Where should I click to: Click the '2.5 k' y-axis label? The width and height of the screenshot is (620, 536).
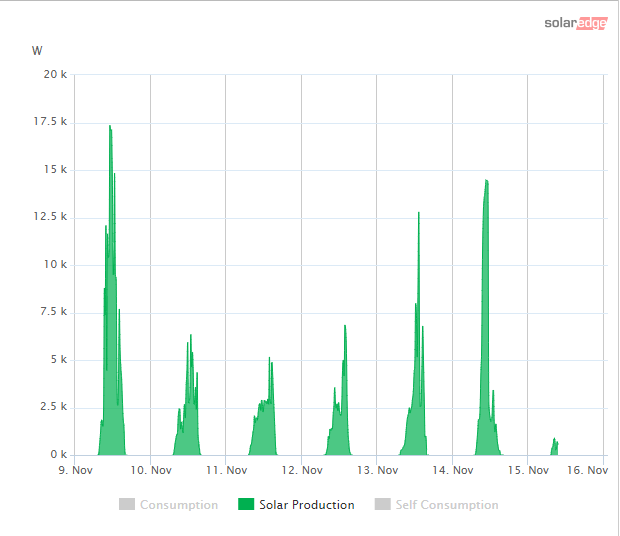[53, 407]
